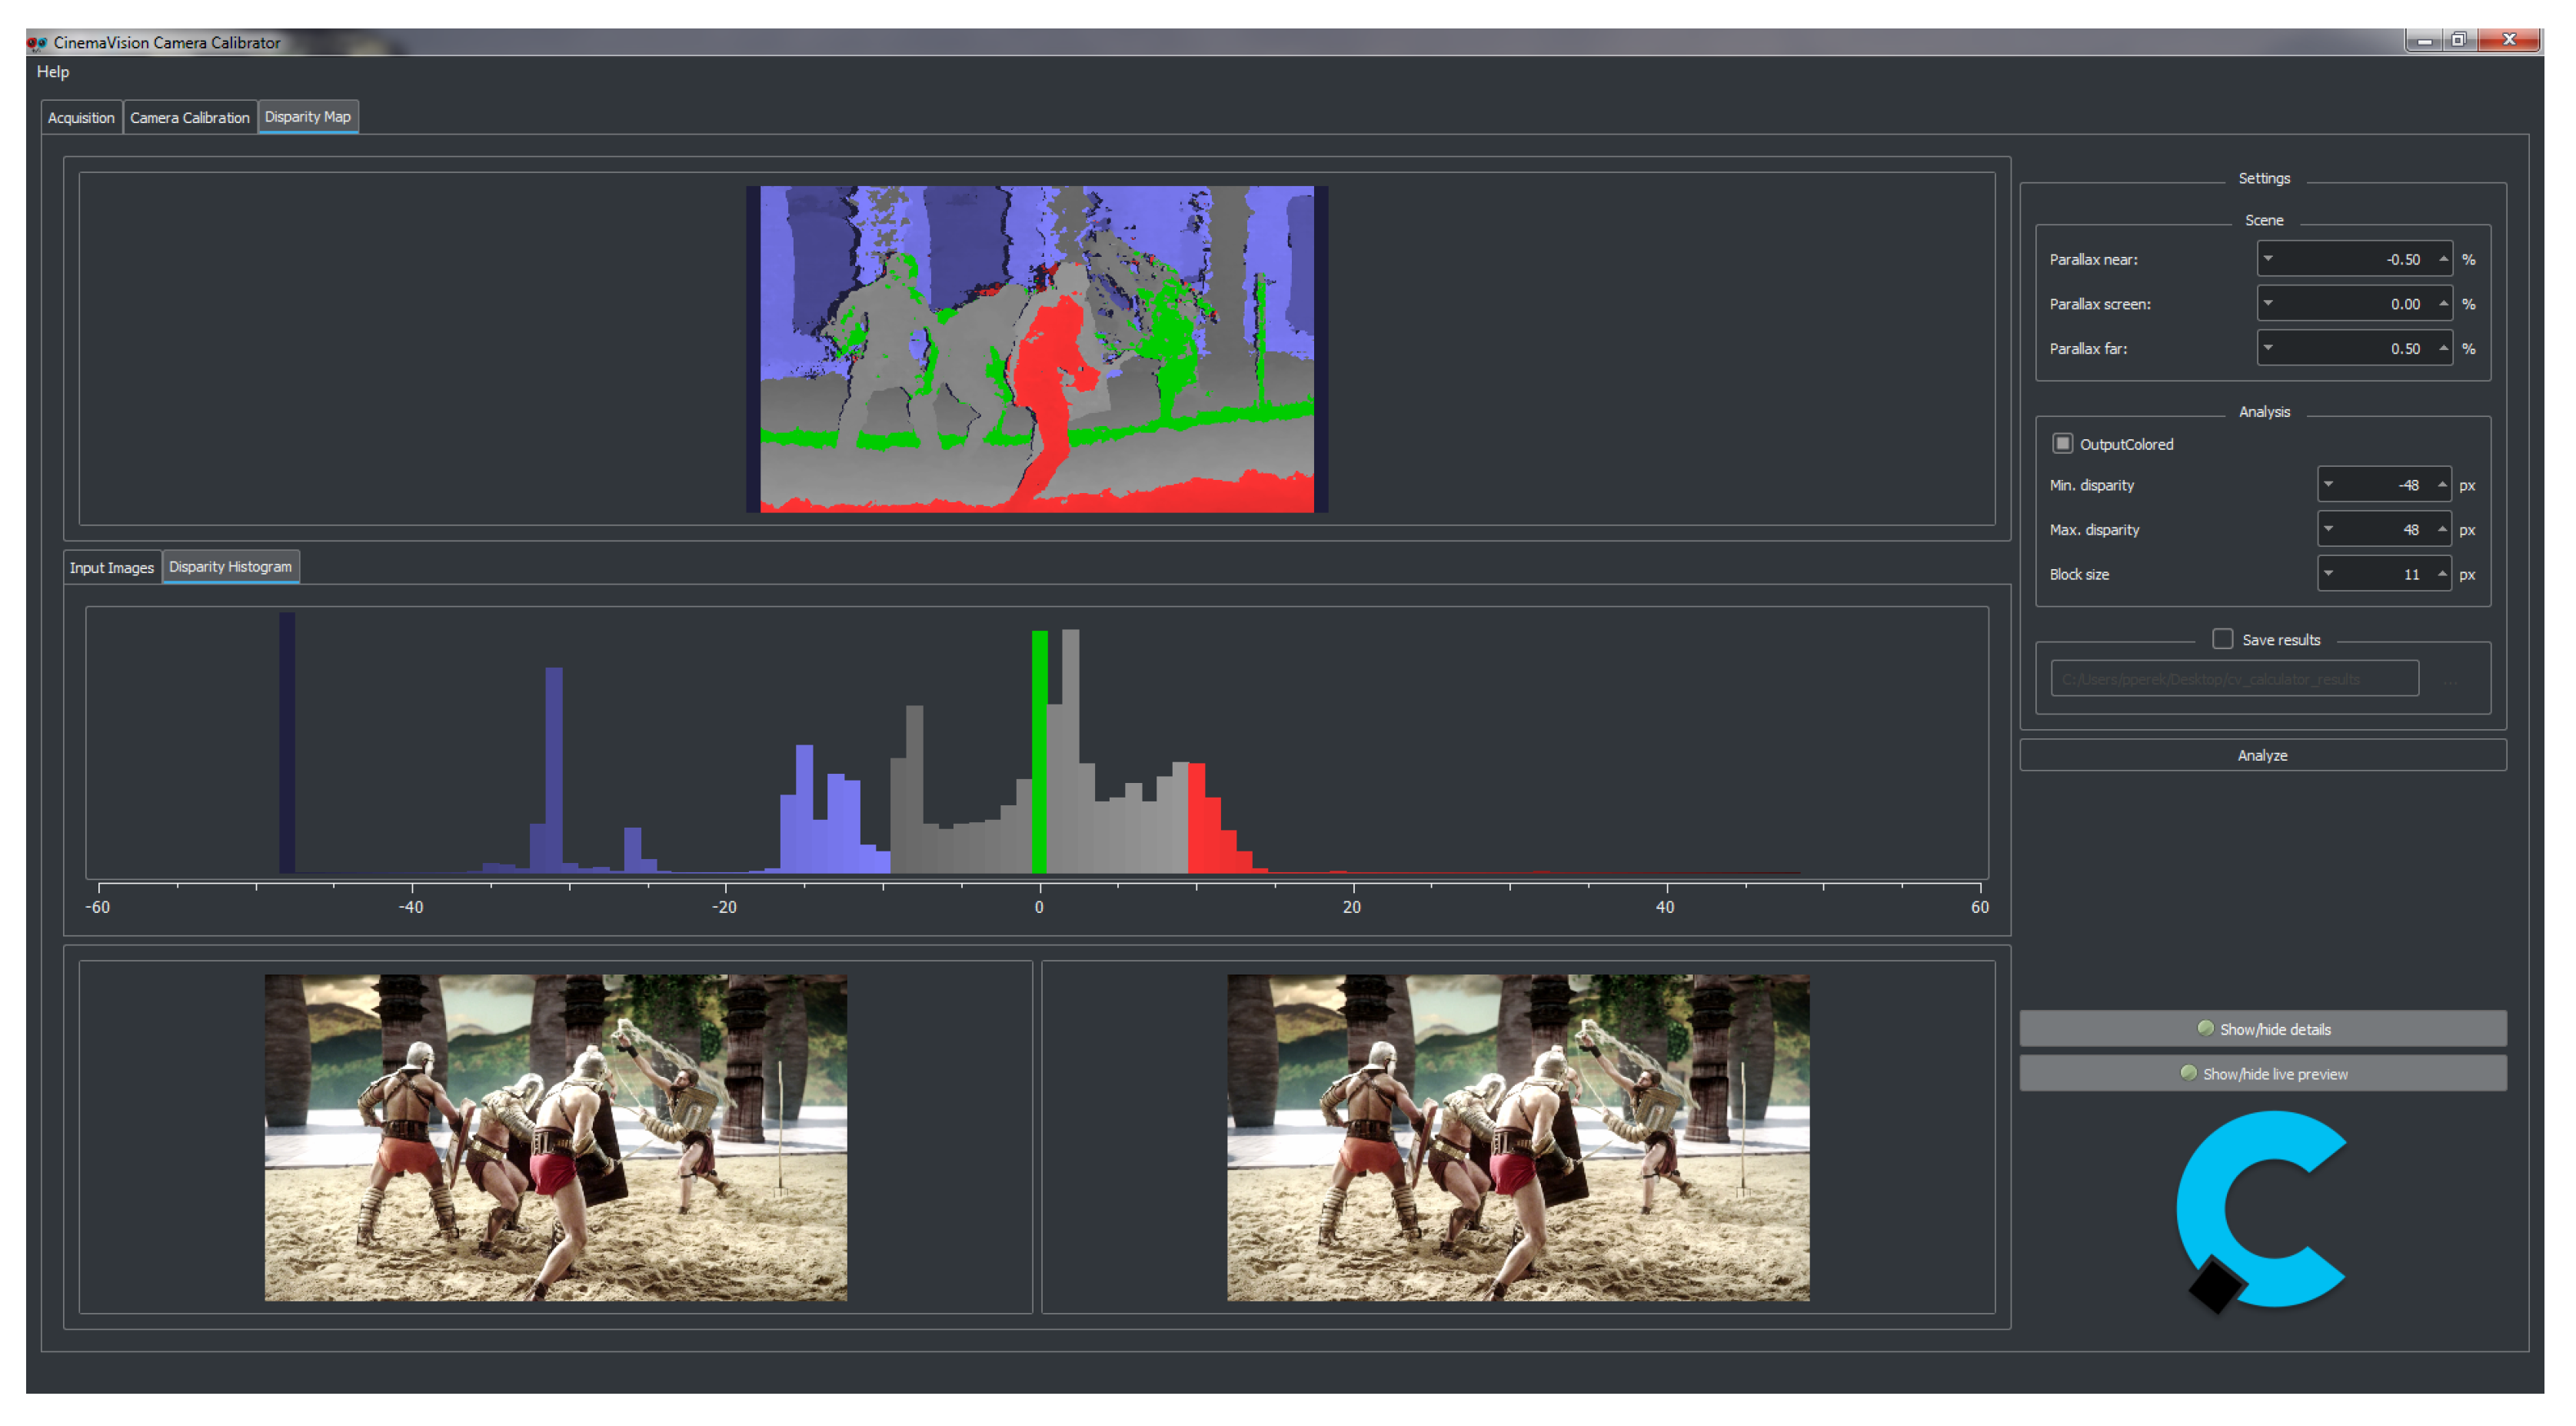Click down arrow of Parallax near spinner
This screenshot has width=2576, height=1426.
tap(2268, 258)
